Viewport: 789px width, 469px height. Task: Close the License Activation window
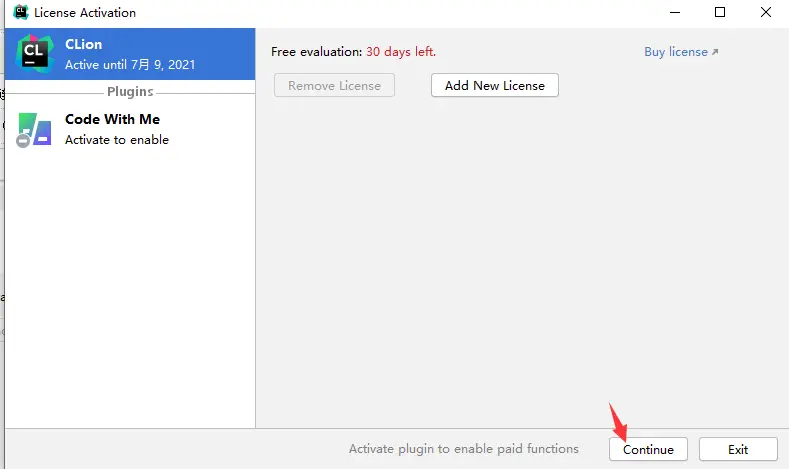click(766, 12)
